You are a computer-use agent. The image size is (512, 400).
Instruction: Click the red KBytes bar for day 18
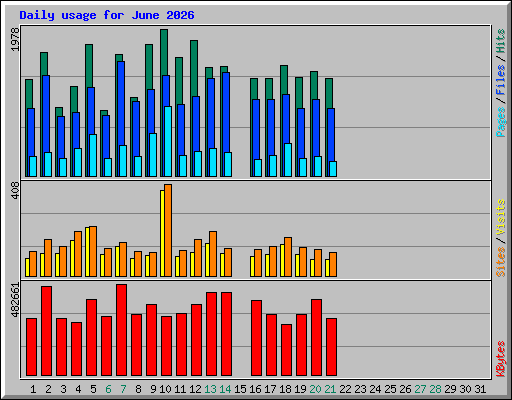286,350
